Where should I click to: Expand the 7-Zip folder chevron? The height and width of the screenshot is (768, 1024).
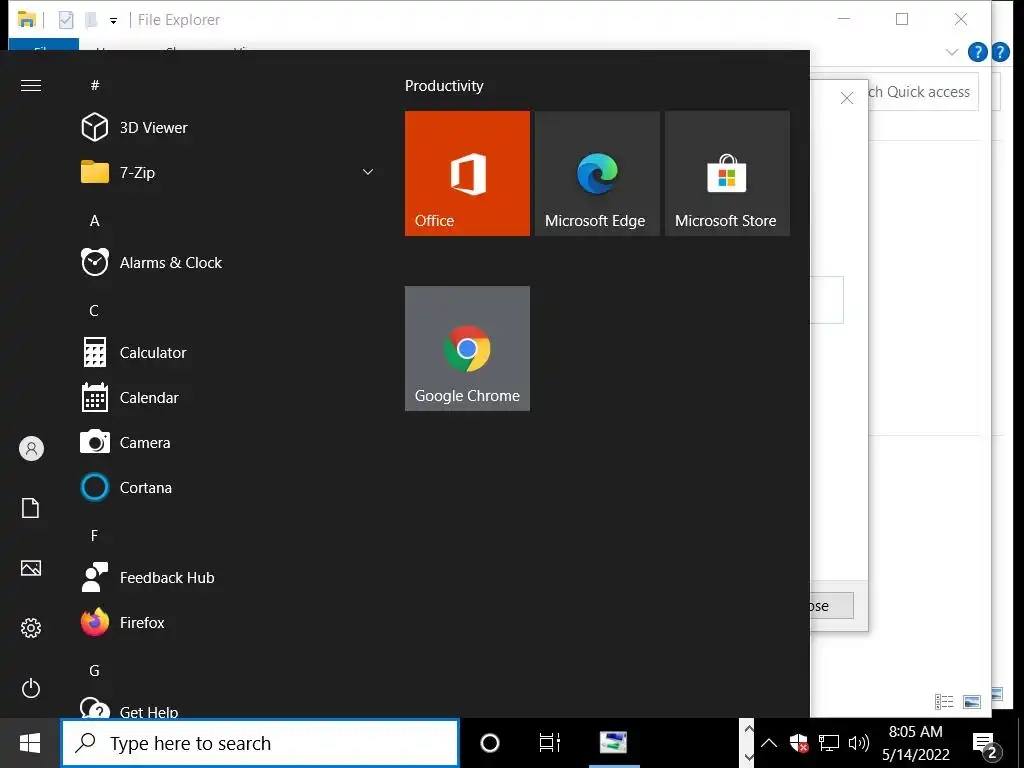(368, 172)
